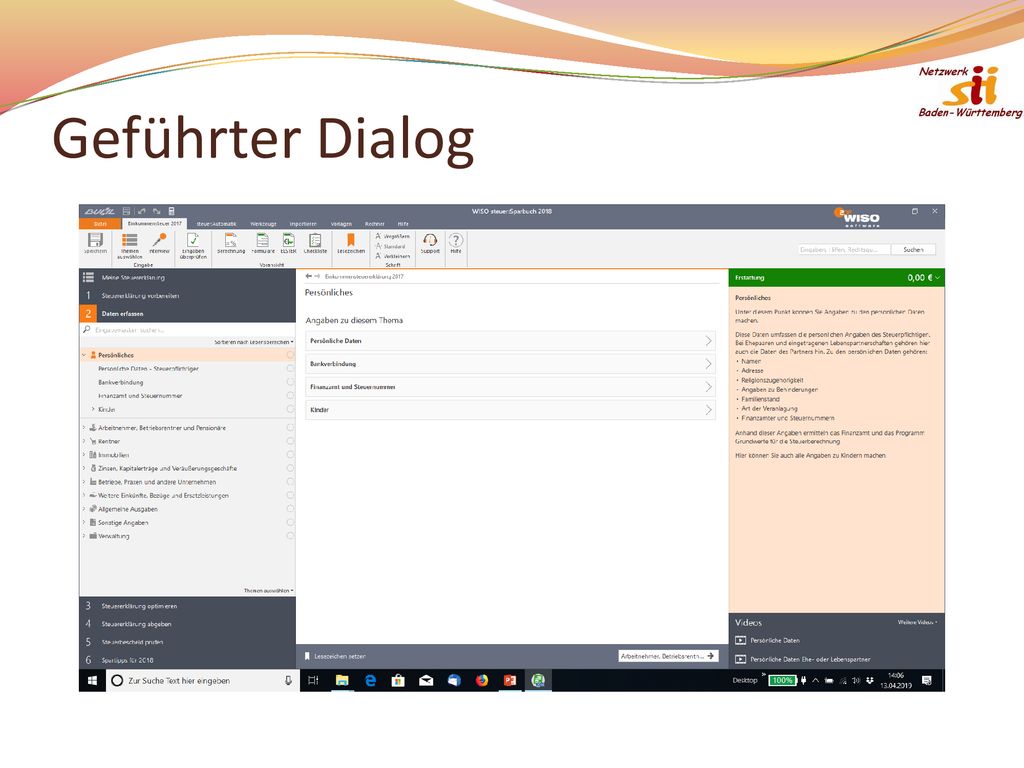The height and width of the screenshot is (768, 1024).
Task: Open the calculator icon in title bar
Action: 172,212
